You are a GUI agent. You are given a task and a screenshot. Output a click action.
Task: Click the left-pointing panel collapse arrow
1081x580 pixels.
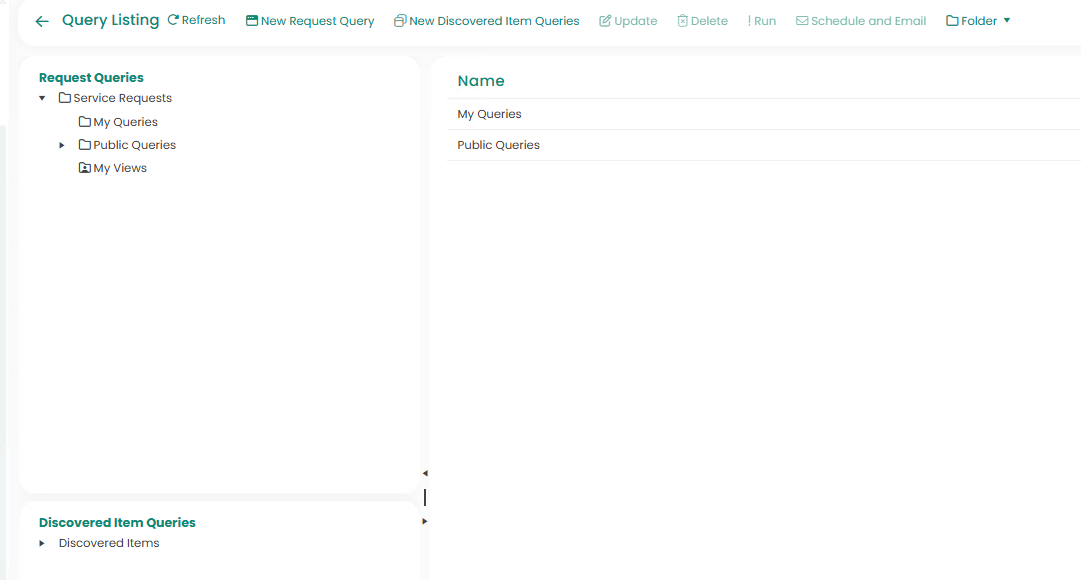(x=425, y=473)
